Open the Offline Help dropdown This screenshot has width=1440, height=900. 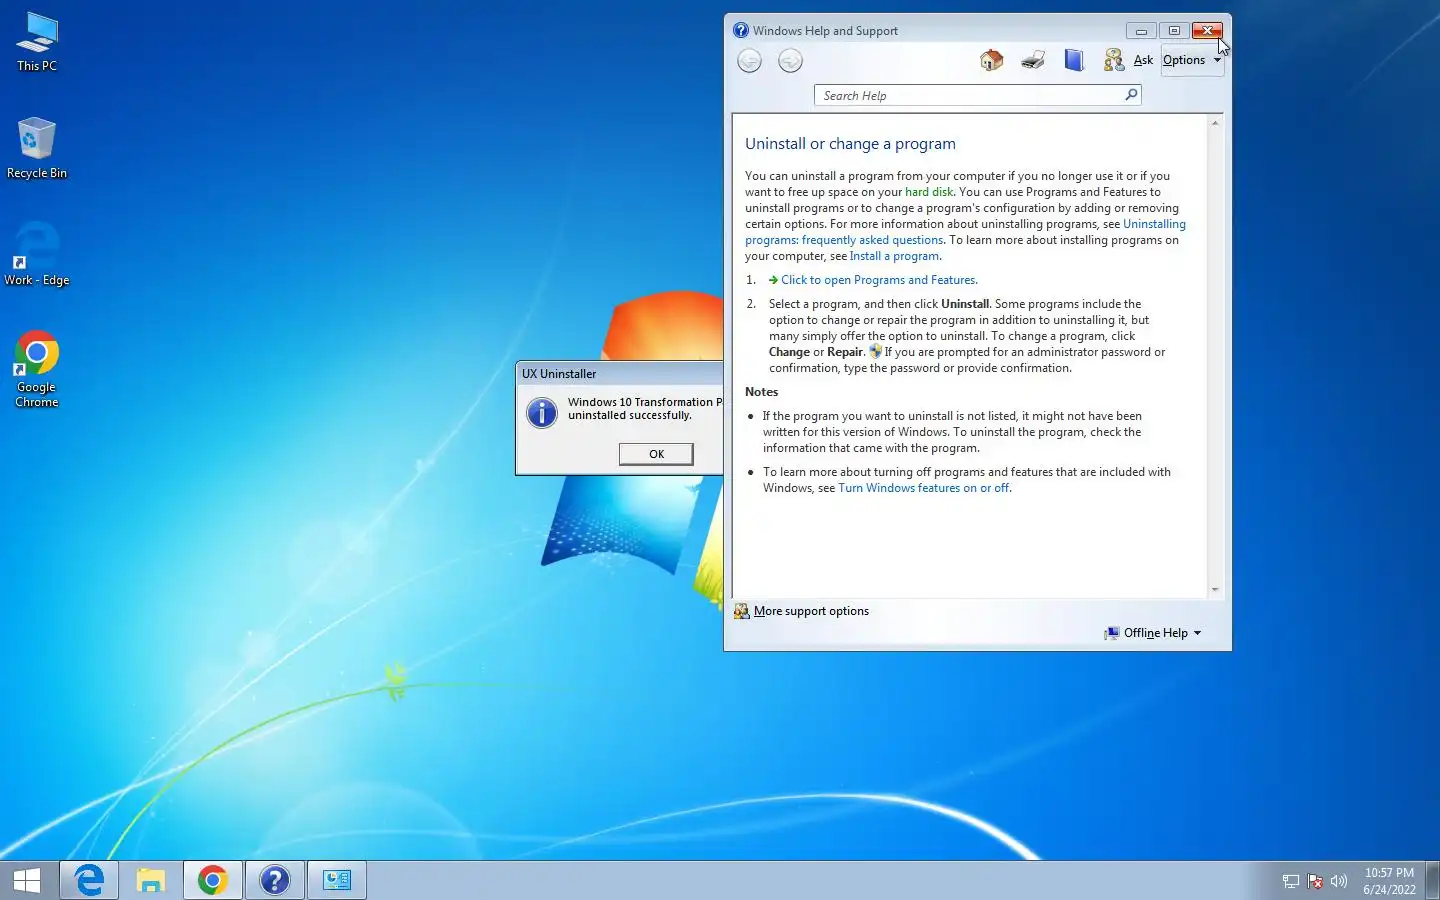[x=1153, y=633]
